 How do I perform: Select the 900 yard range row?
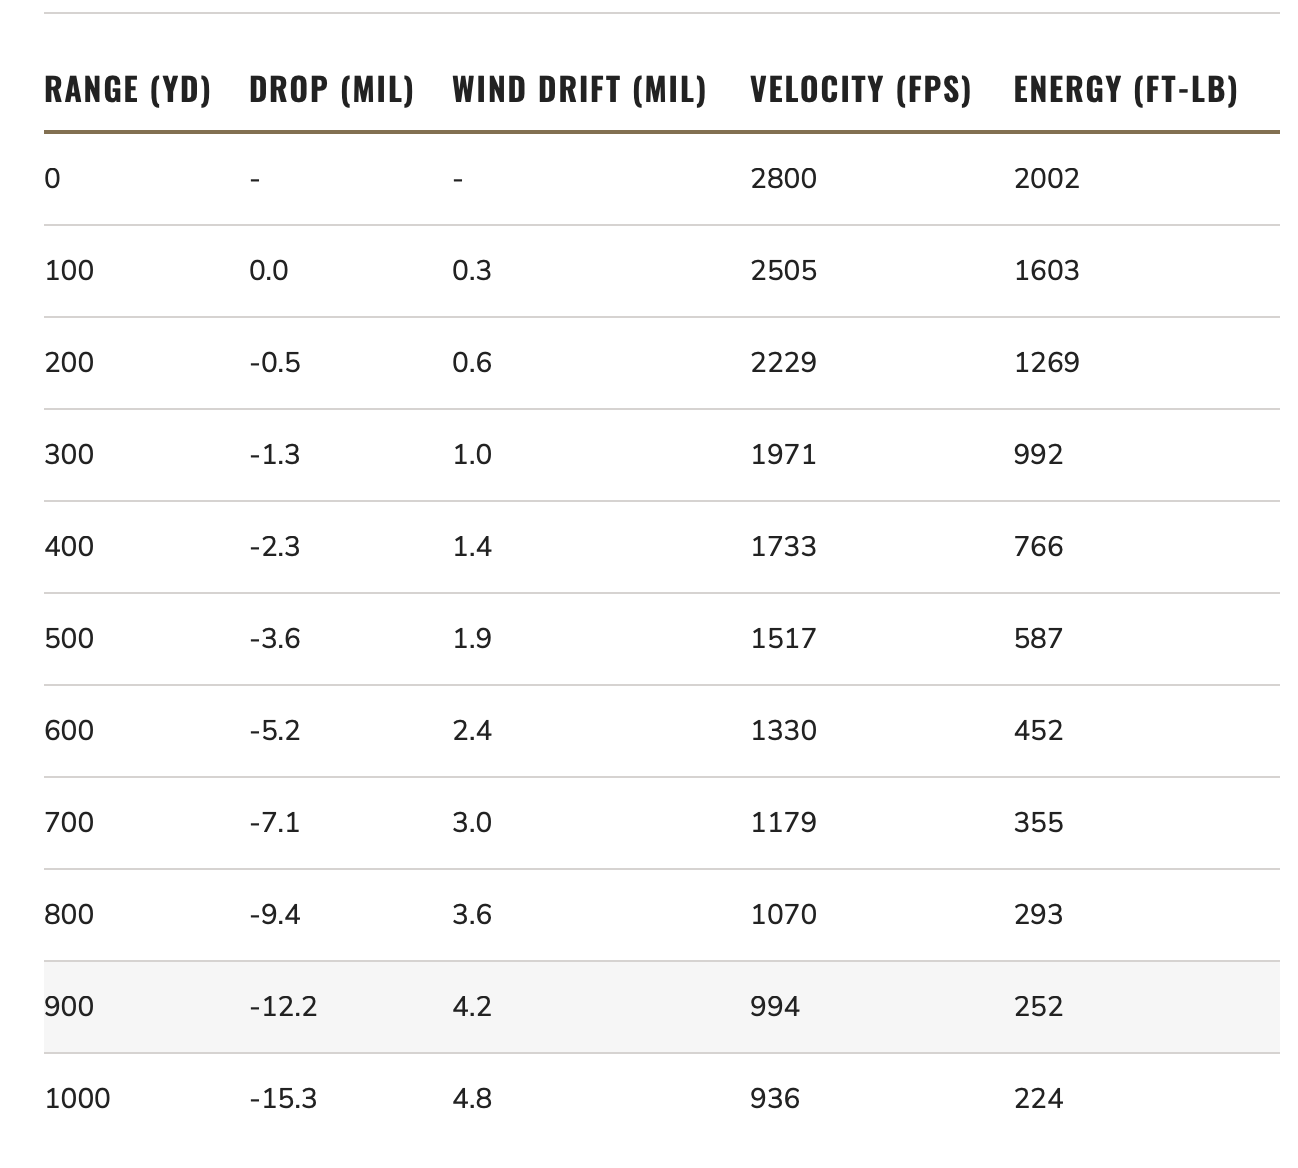[x=662, y=1007]
